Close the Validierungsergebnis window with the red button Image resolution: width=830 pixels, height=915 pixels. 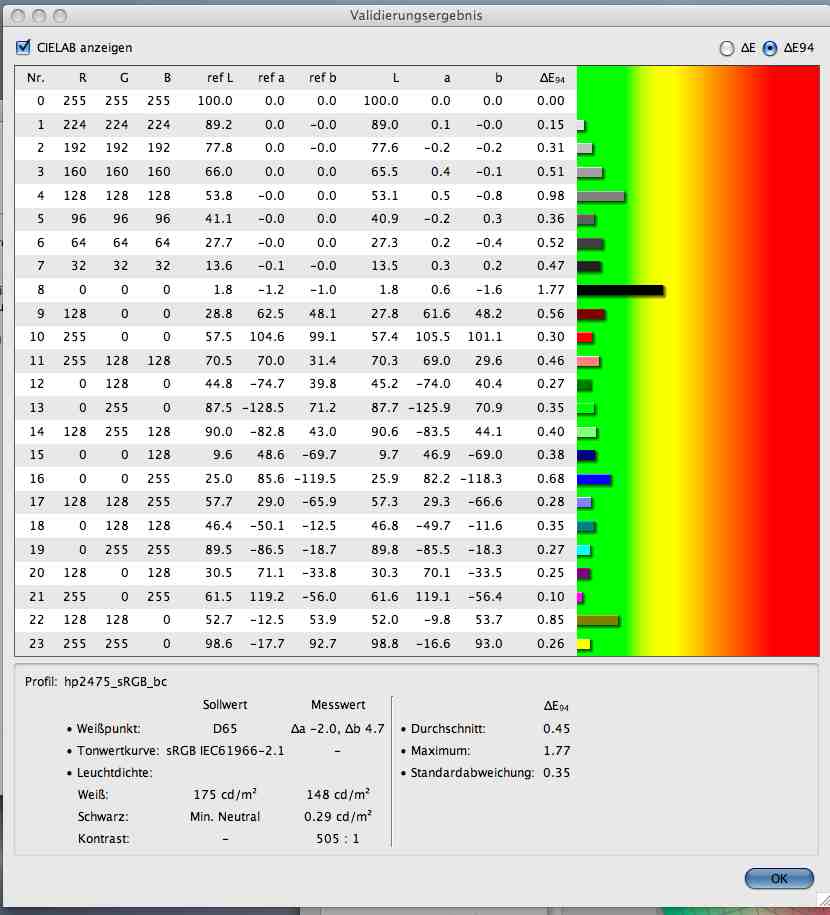(20, 16)
